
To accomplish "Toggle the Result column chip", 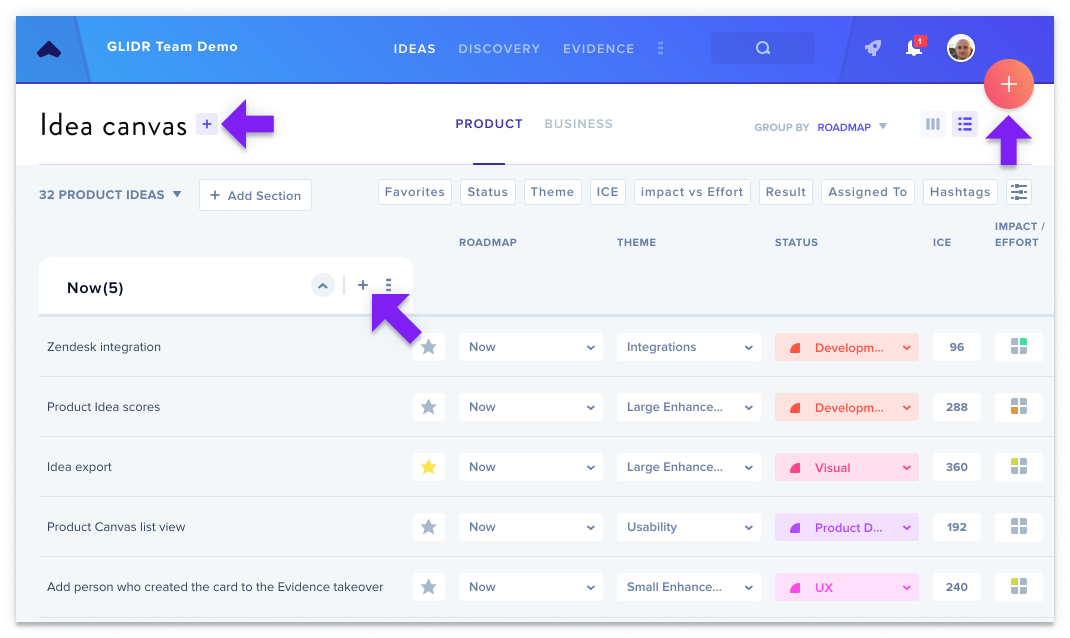I will 785,192.
